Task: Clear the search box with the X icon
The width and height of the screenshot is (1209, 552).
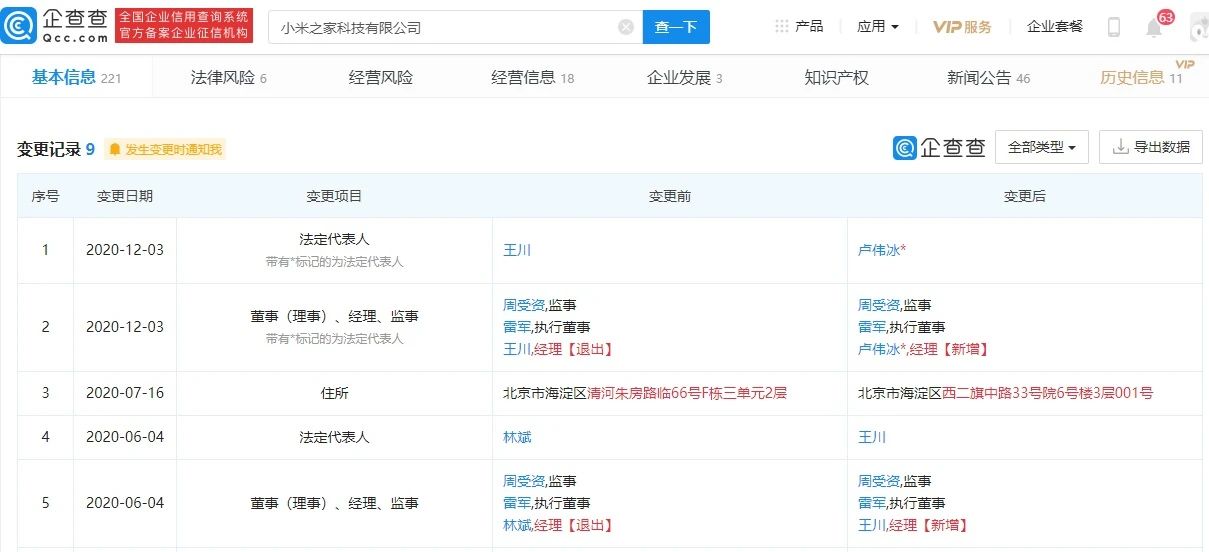Action: tap(626, 27)
